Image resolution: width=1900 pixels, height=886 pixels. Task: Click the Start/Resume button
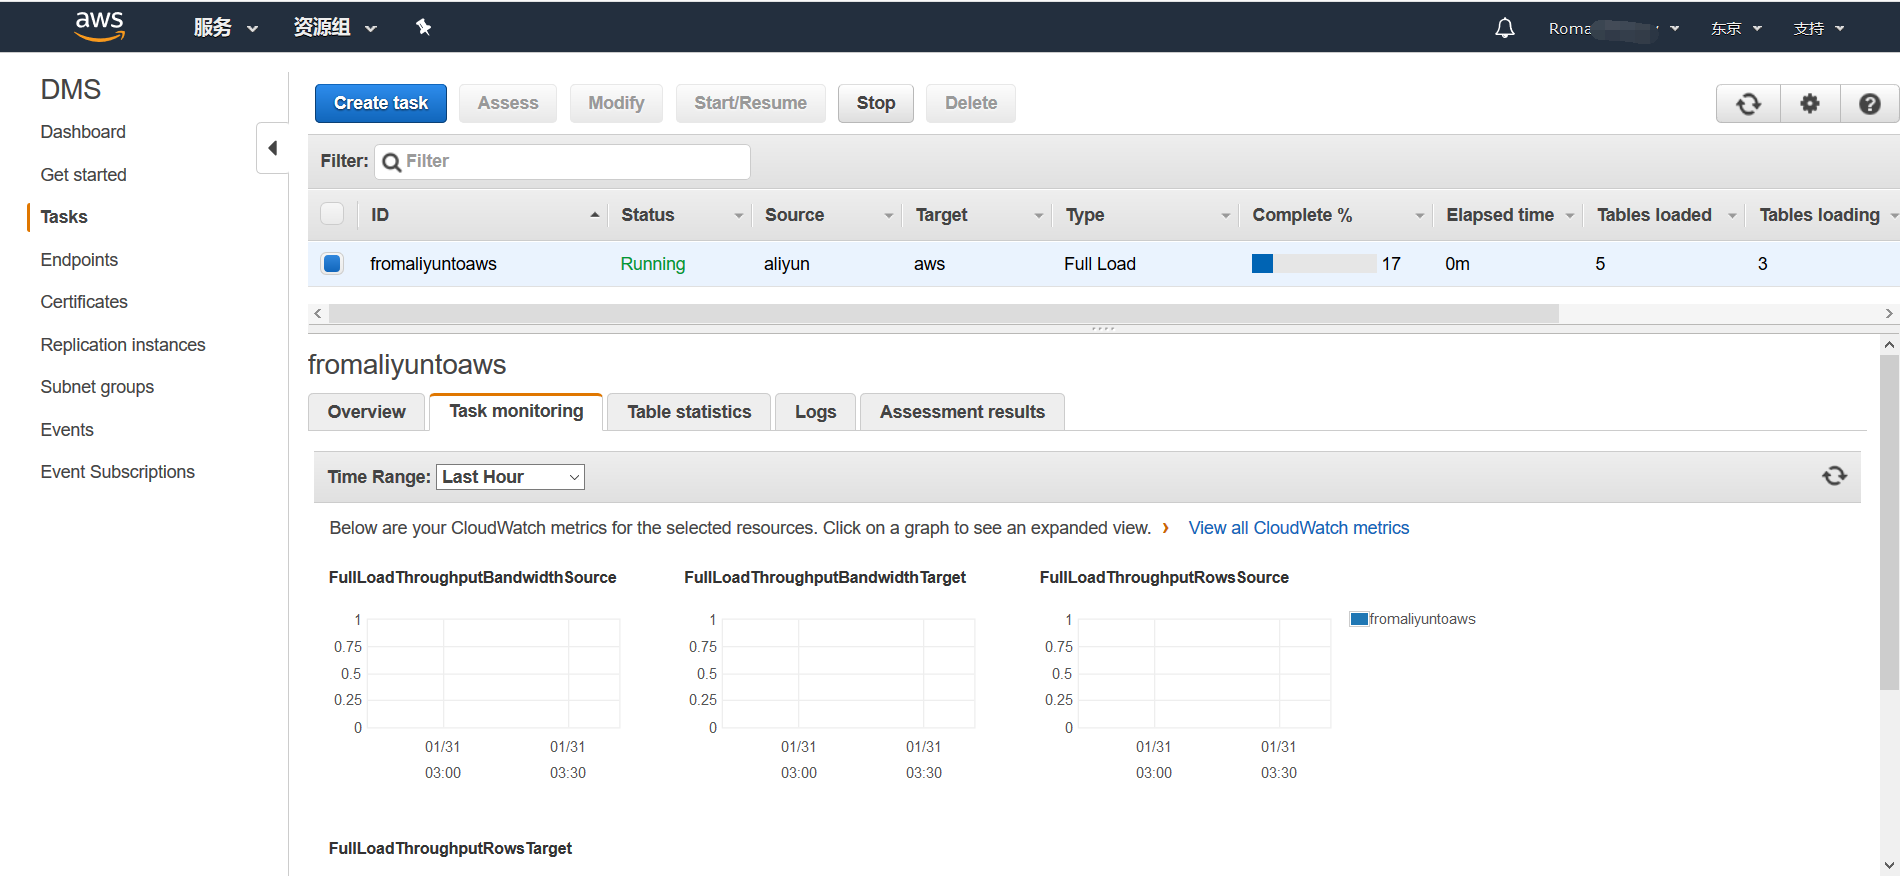coord(750,103)
